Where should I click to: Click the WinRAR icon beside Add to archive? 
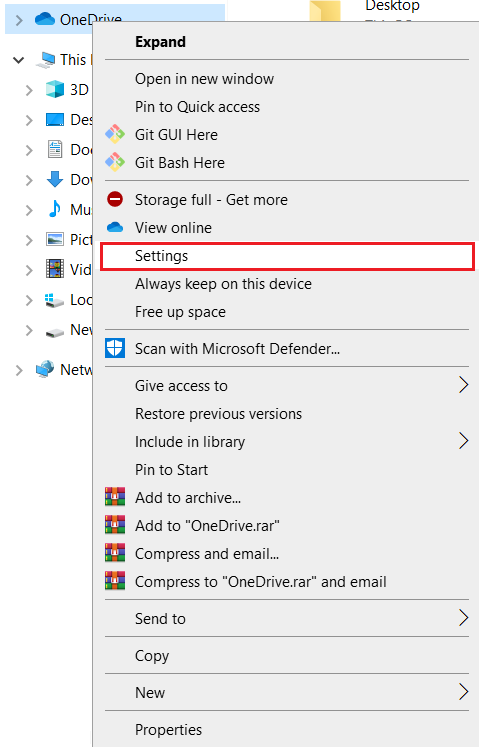point(115,497)
